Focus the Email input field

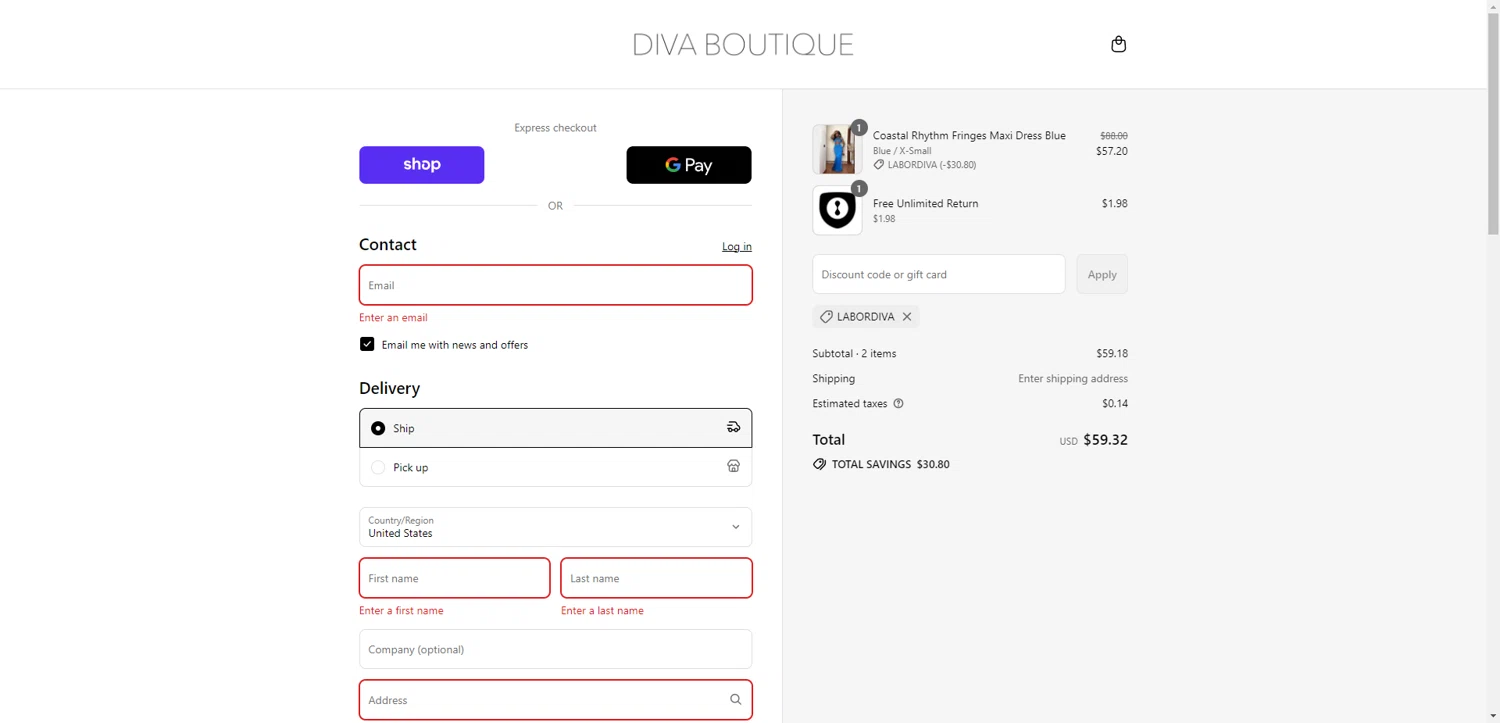pyautogui.click(x=555, y=285)
